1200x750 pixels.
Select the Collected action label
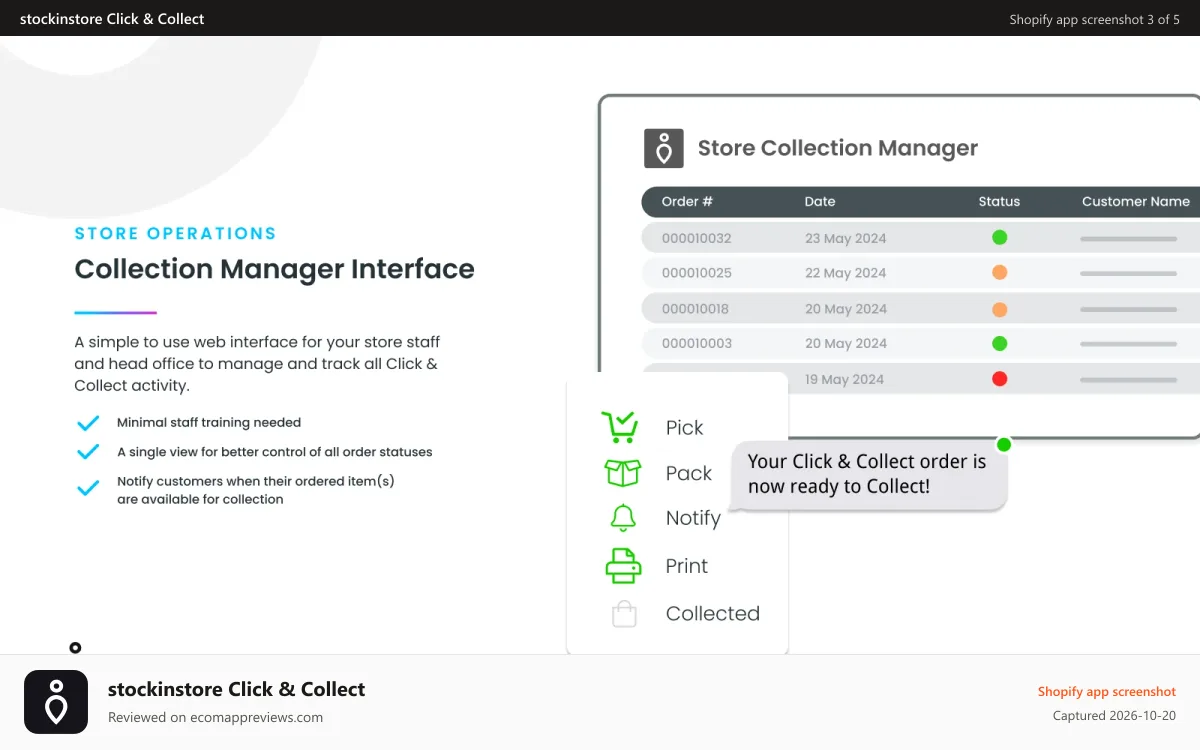click(x=713, y=614)
